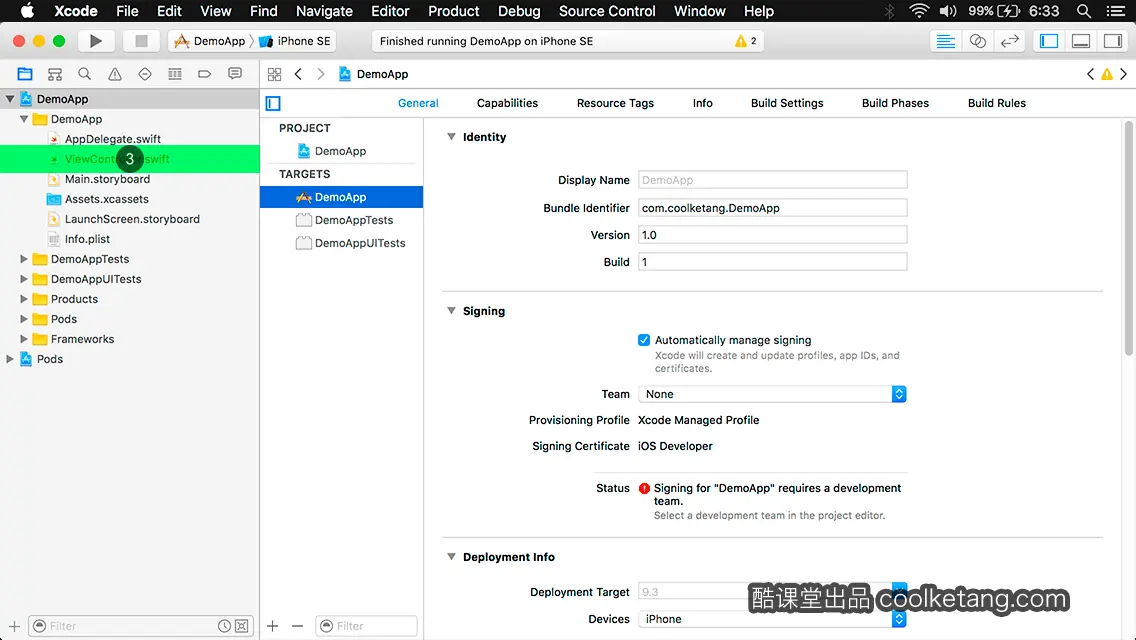
Task: Open the Build Phases tab
Action: pos(895,103)
